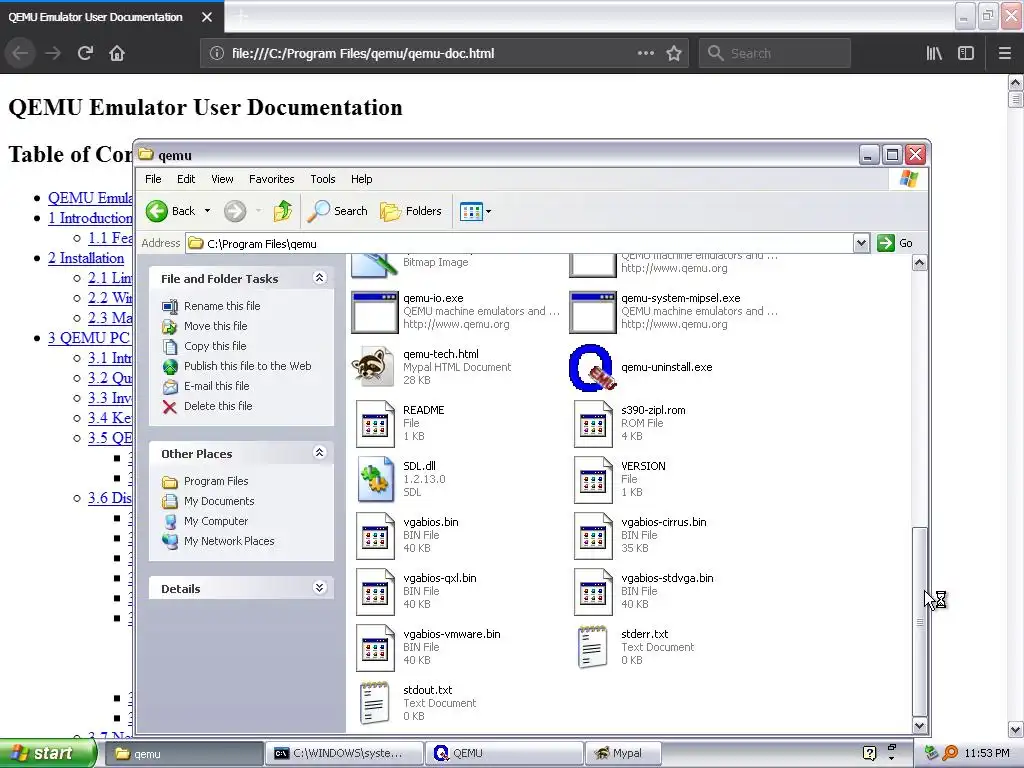Select the vgabios-stdvga.bin file icon
Image resolution: width=1024 pixels, height=768 pixels.
(593, 592)
